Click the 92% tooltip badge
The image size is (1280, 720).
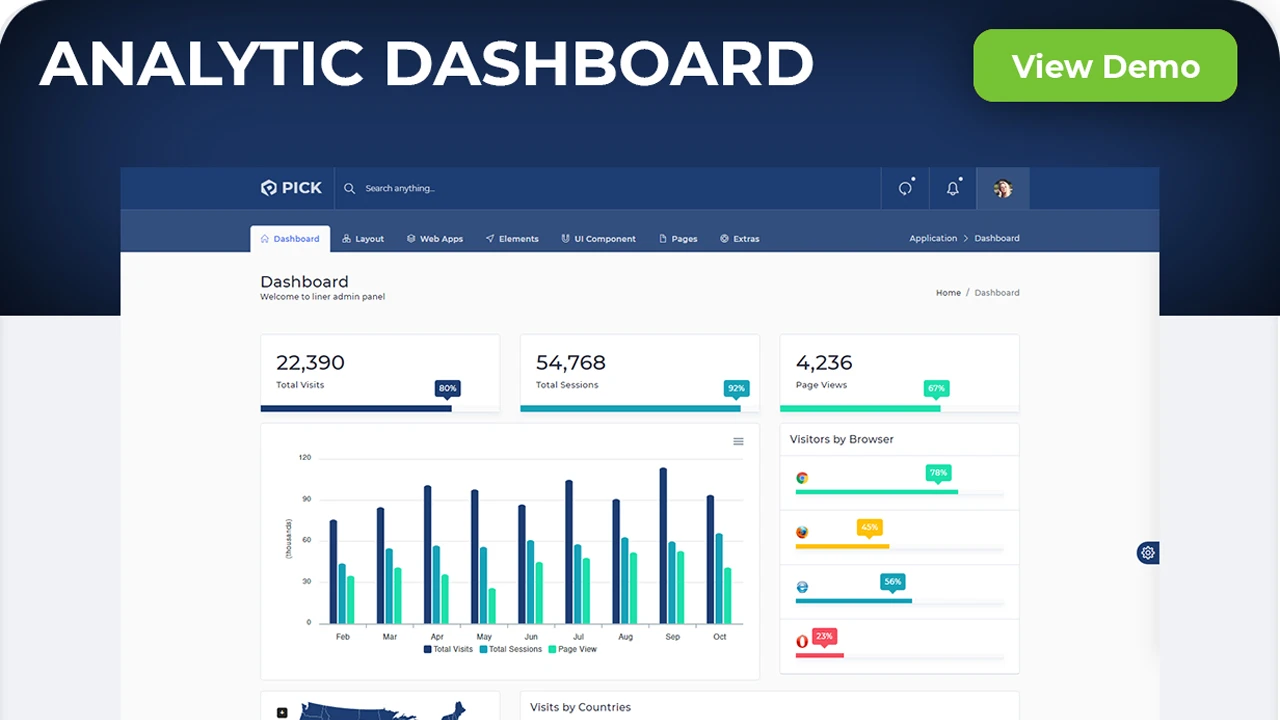click(737, 389)
